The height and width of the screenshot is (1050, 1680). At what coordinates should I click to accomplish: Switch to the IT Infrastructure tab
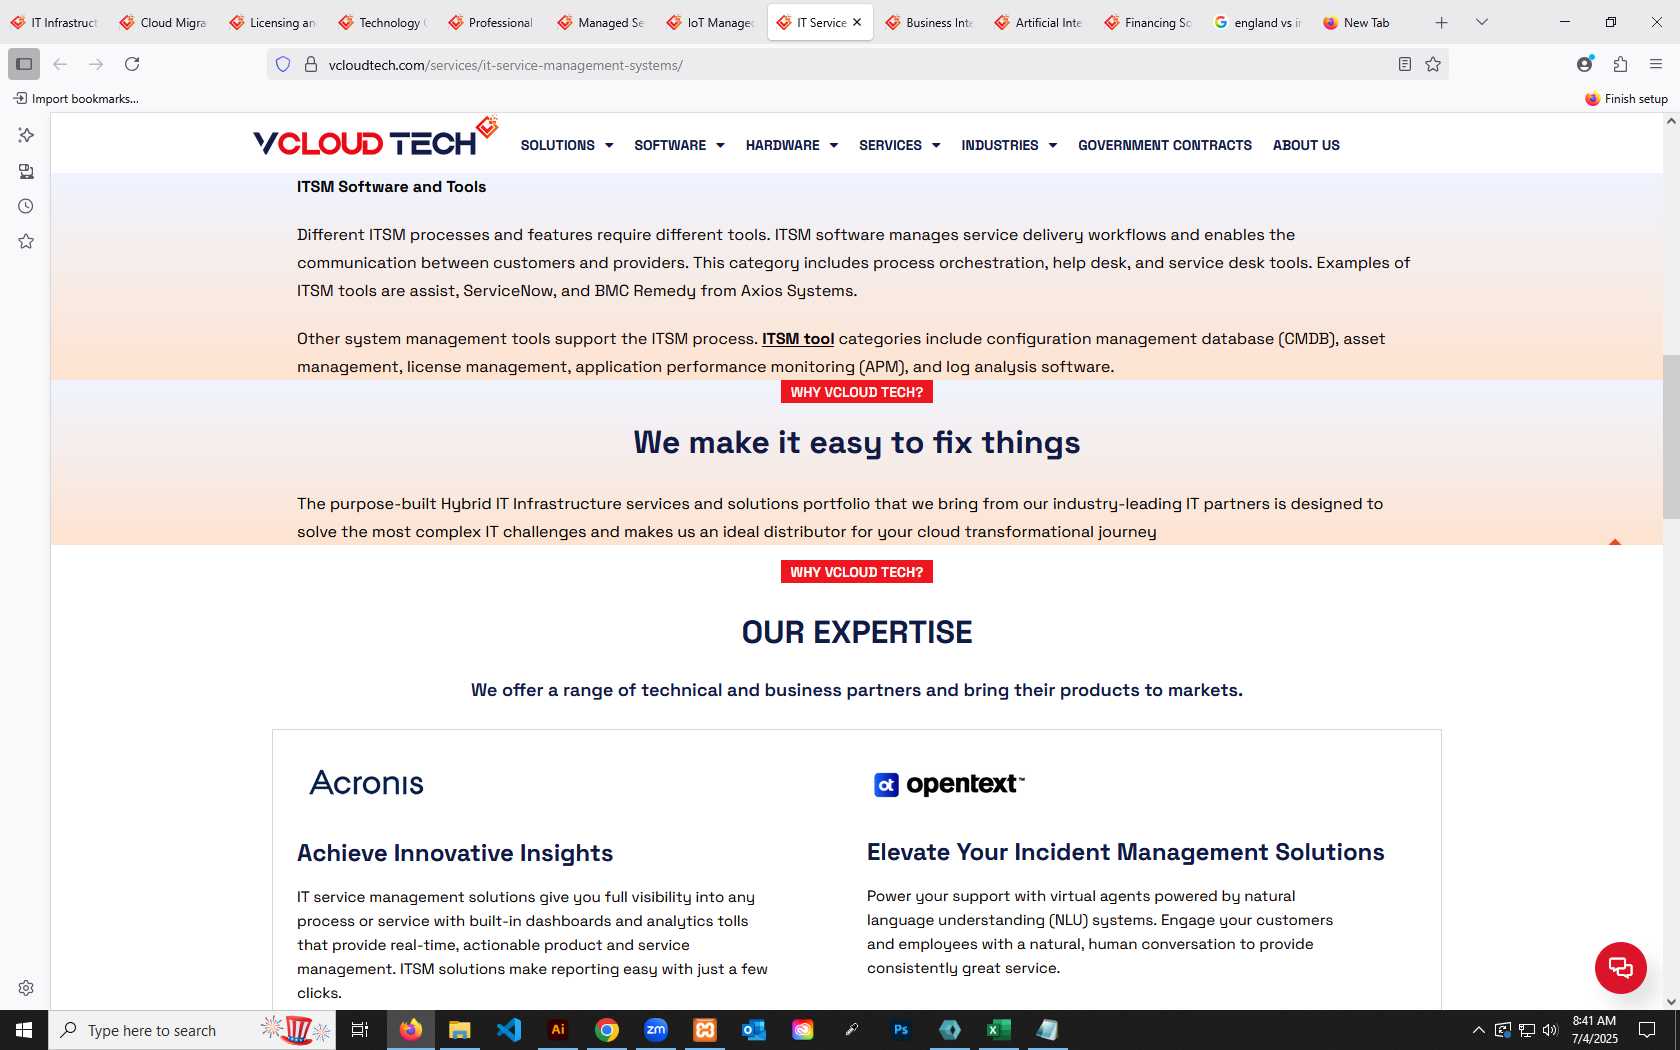point(55,22)
